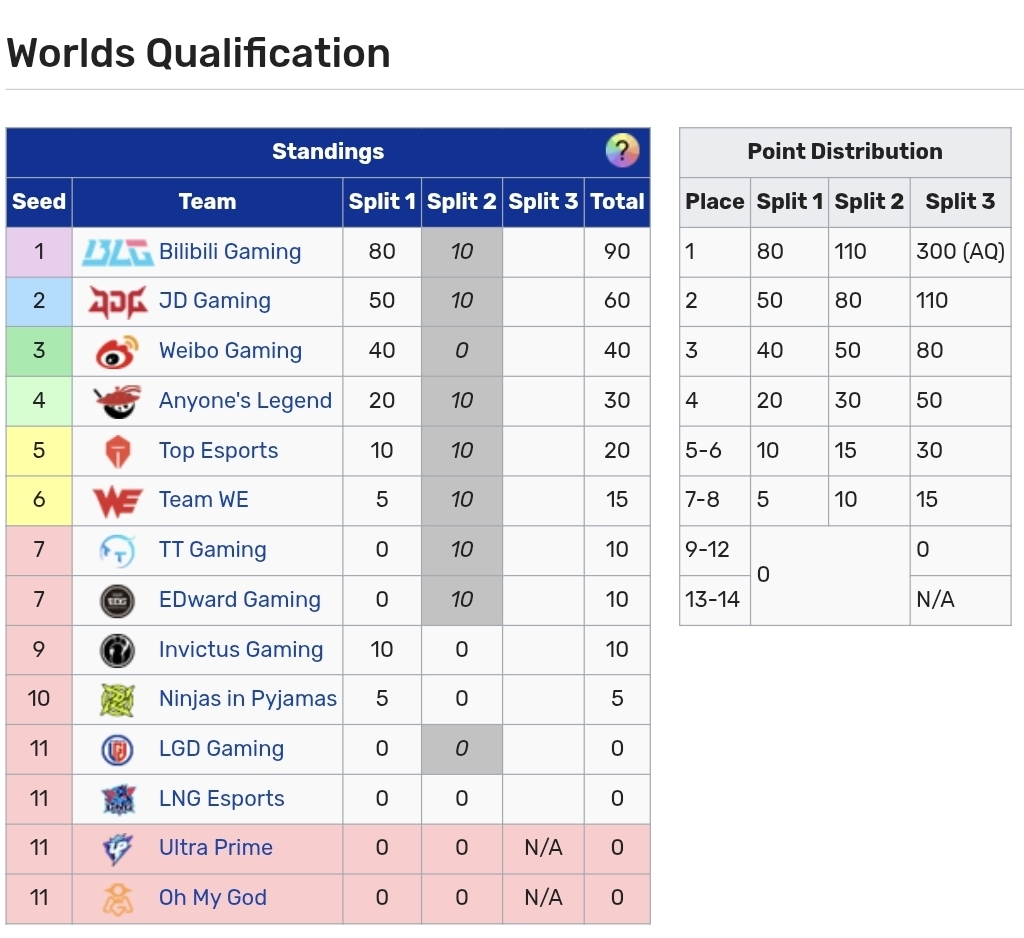Image resolution: width=1024 pixels, height=938 pixels.
Task: Click the 5-6 place row label
Action: tap(715, 451)
